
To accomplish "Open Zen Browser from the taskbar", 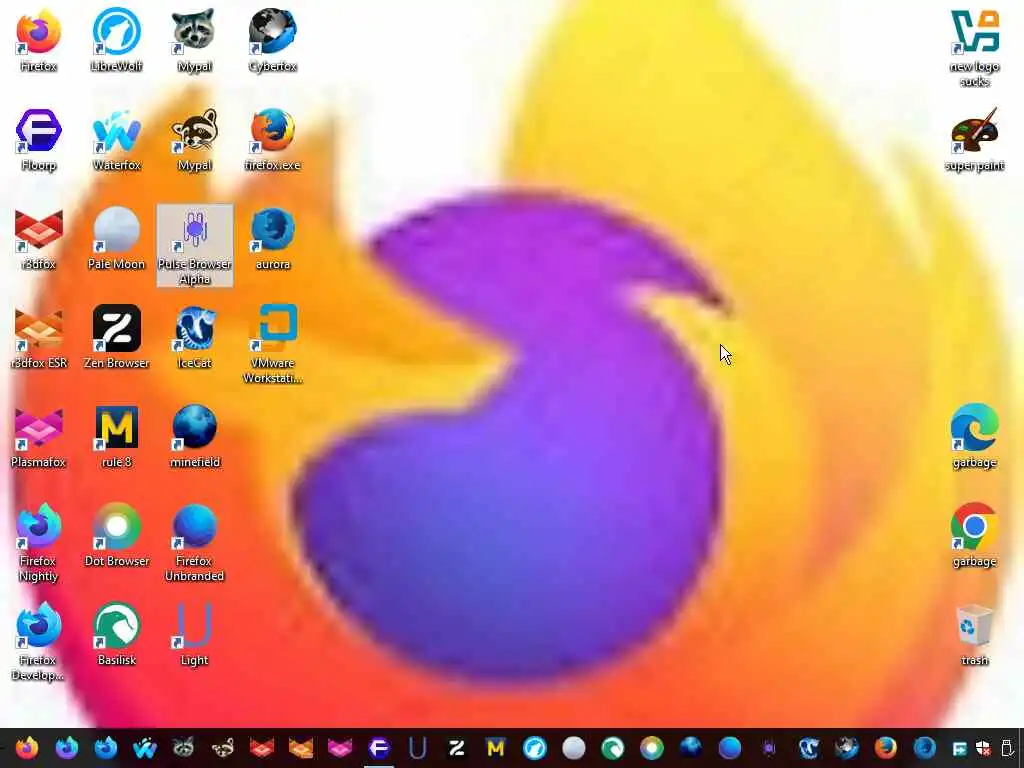I will pos(456,748).
